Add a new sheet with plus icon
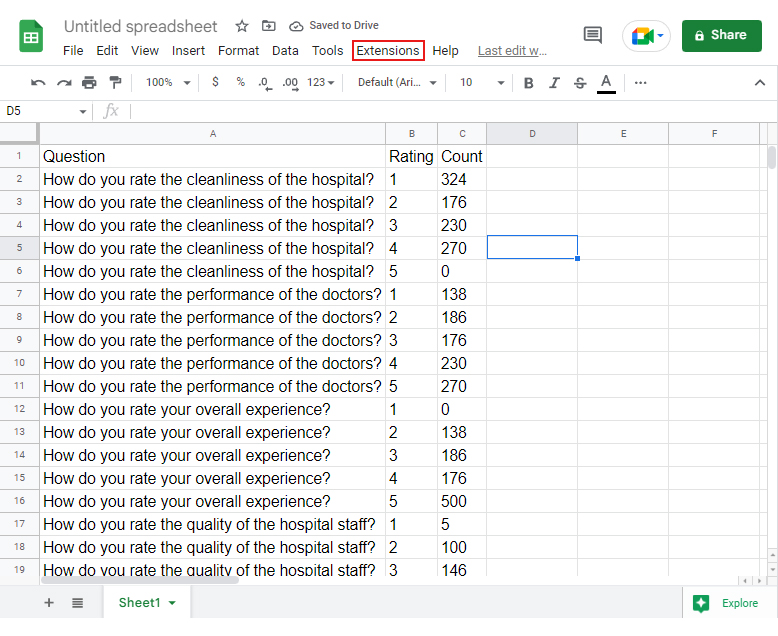 (48, 603)
